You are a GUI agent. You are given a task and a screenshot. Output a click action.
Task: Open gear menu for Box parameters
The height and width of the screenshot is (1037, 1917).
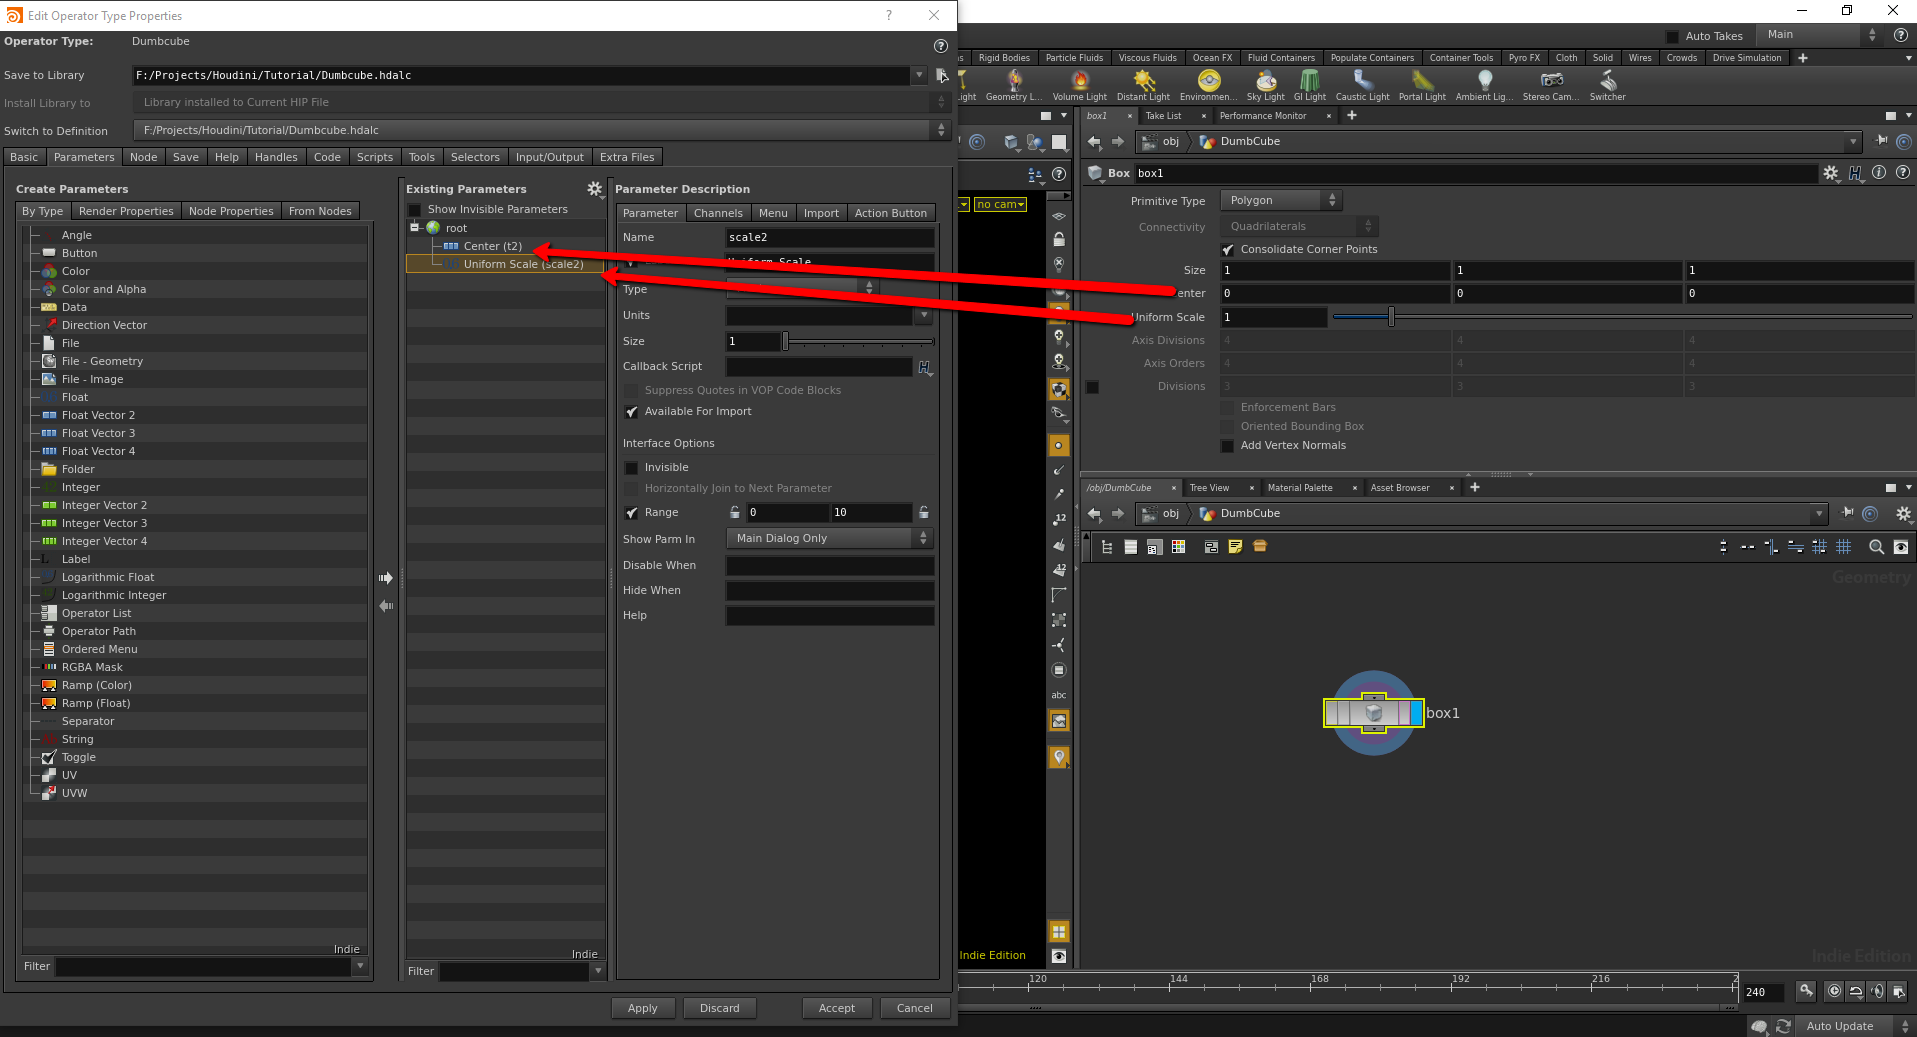[1830, 173]
